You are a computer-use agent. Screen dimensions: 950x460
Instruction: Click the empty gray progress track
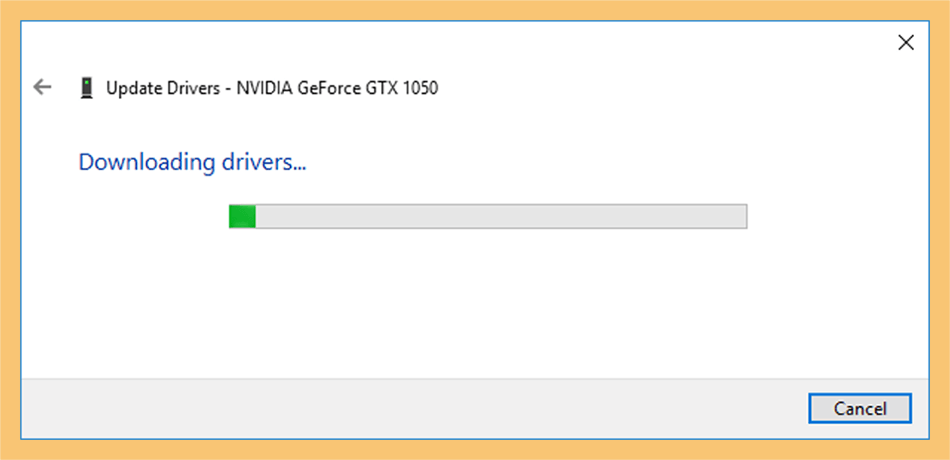501,216
